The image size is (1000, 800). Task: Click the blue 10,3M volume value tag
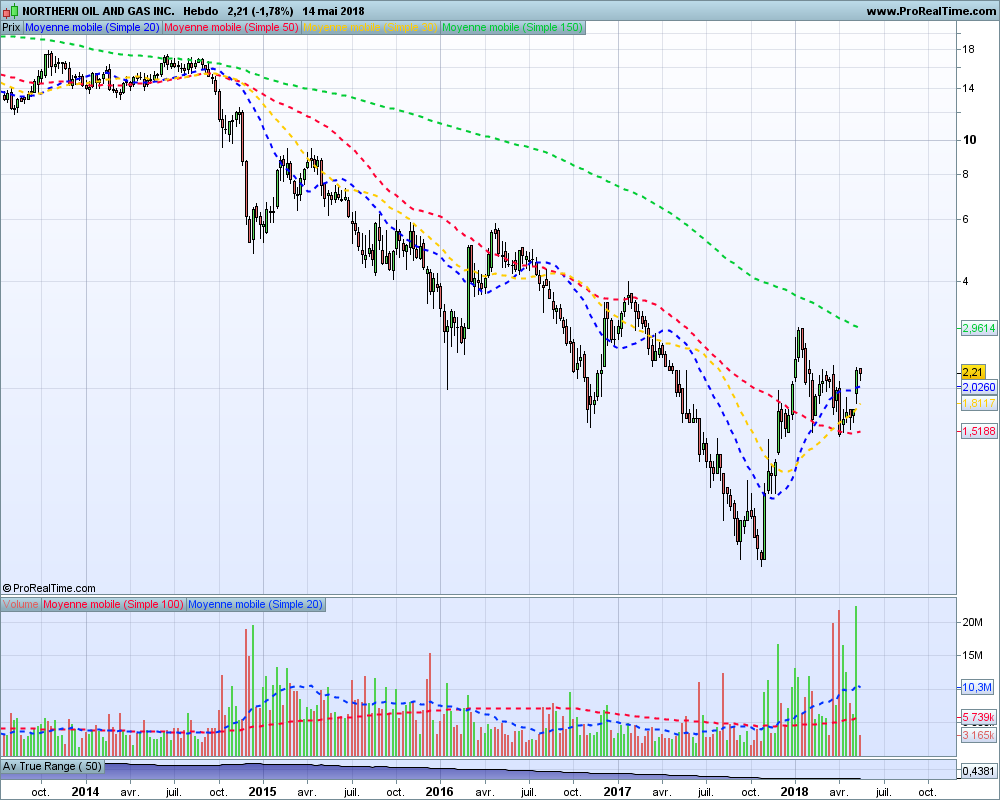(977, 687)
